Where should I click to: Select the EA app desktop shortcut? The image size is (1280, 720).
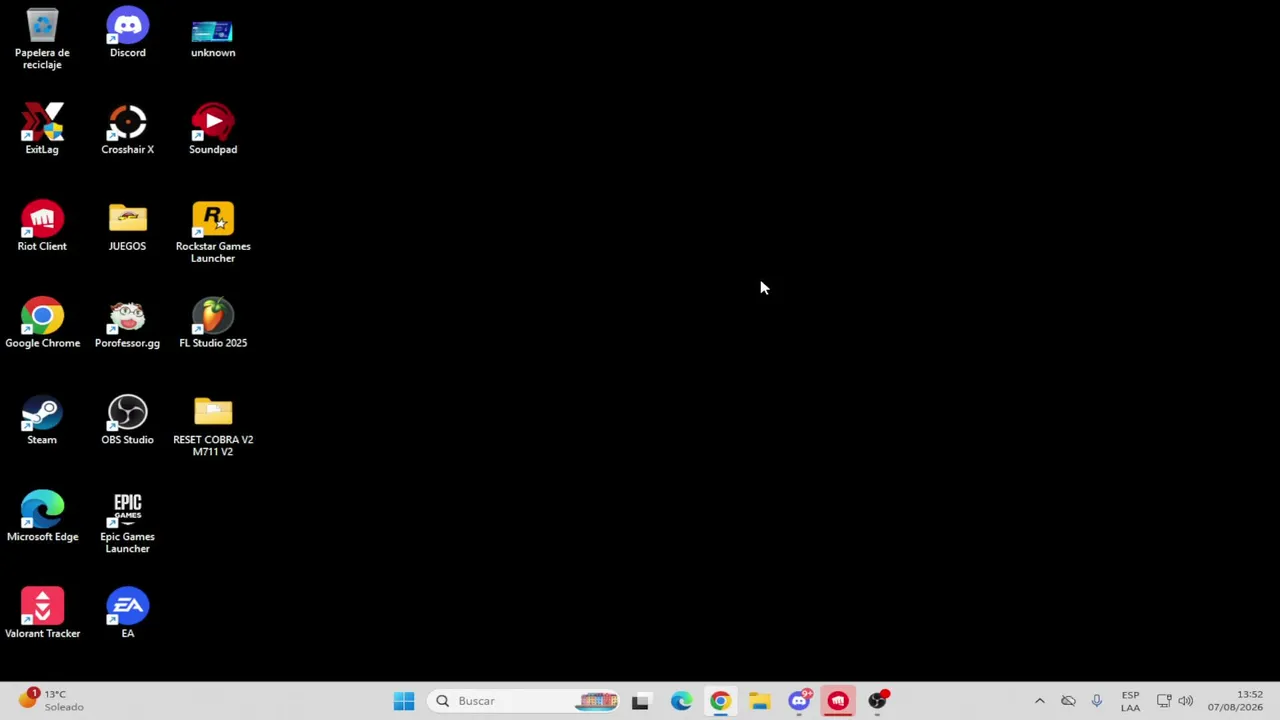(x=127, y=615)
